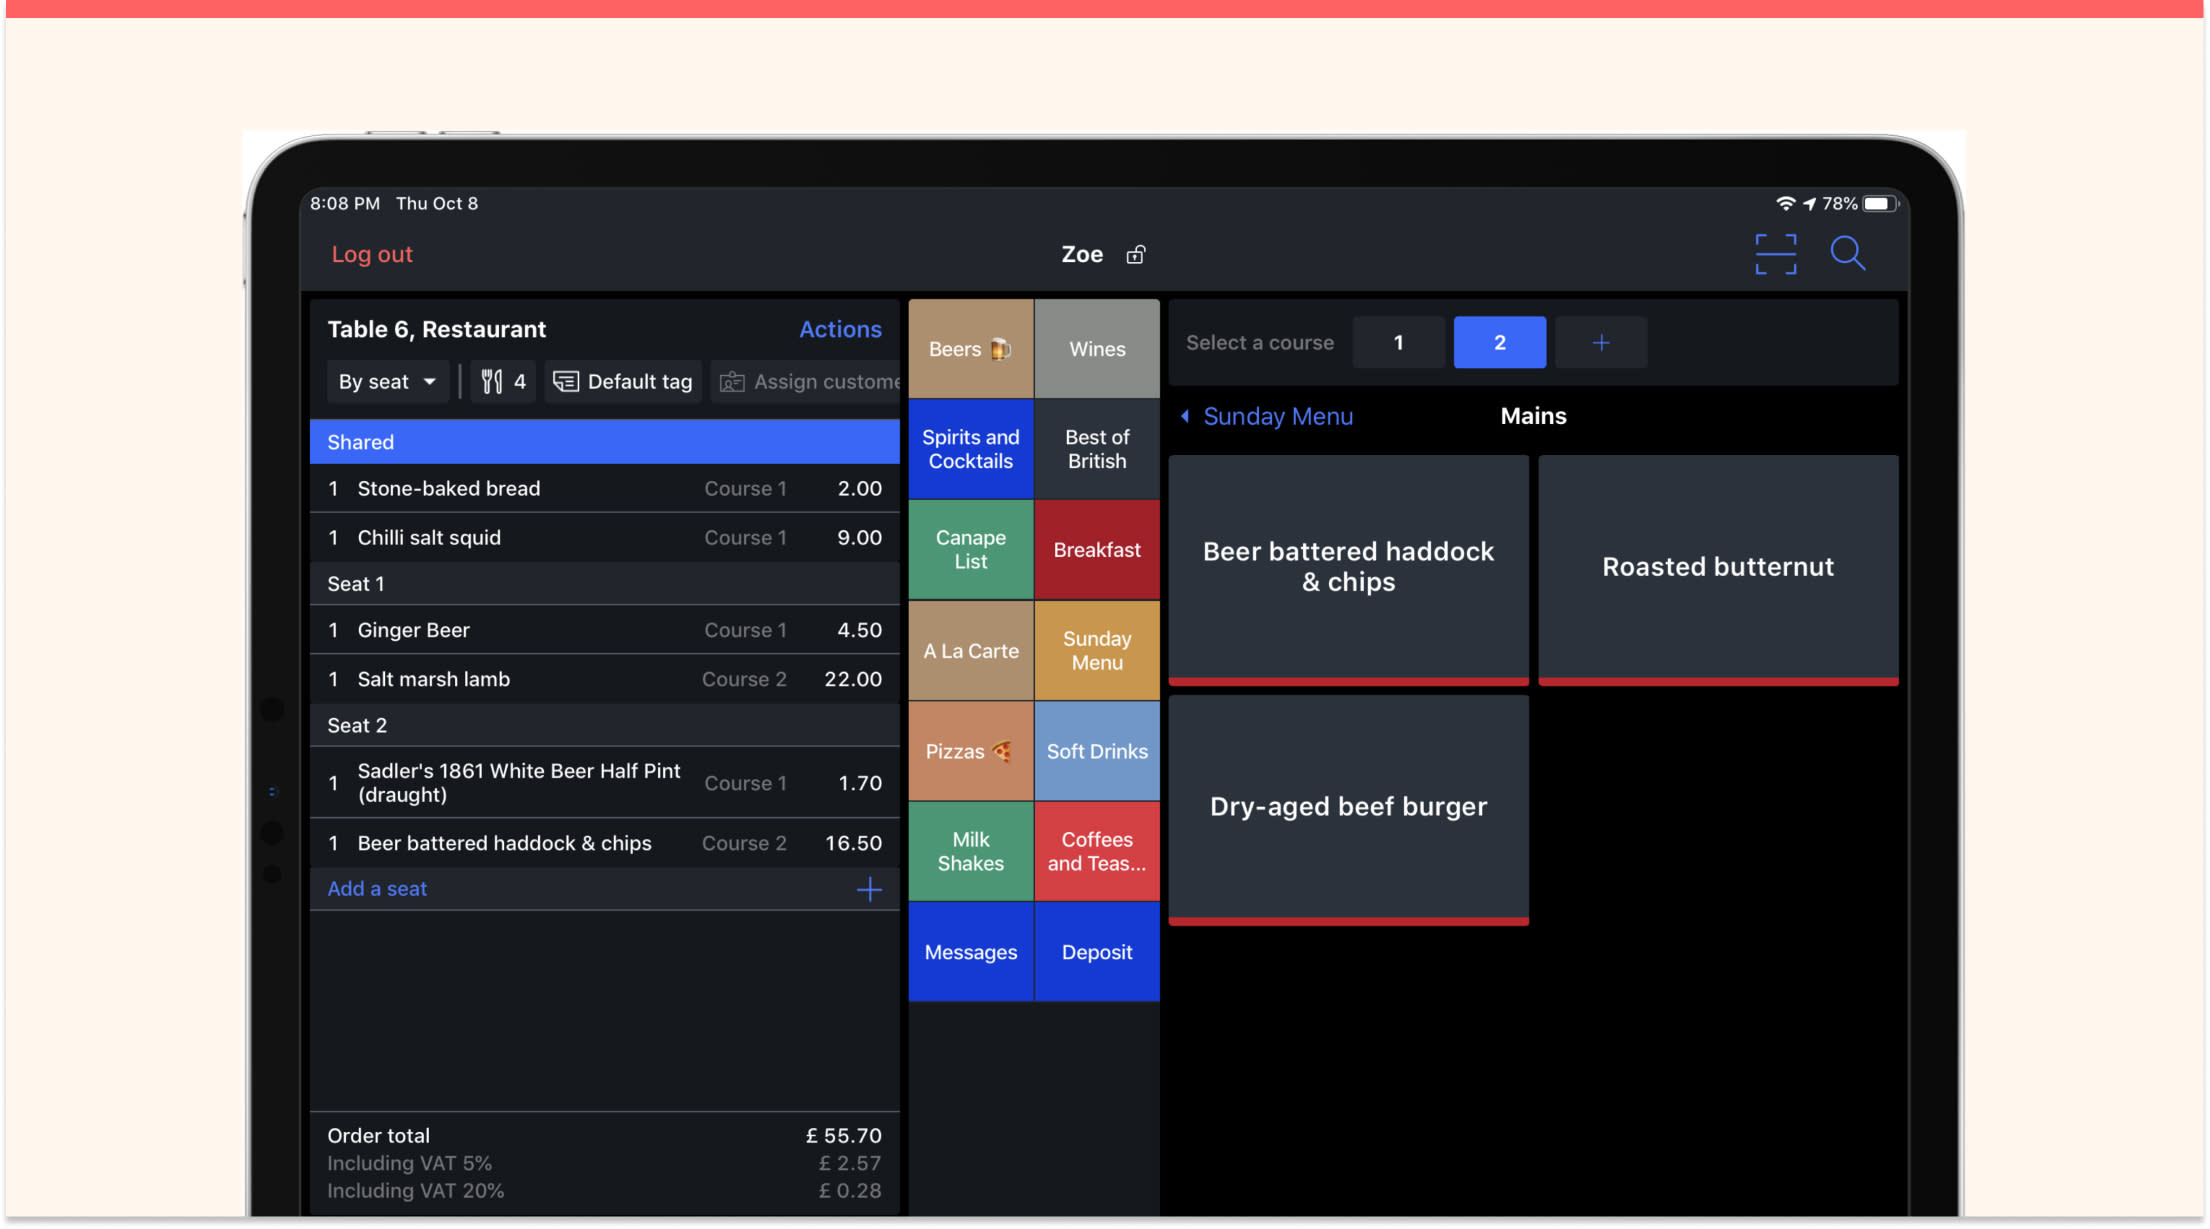Add a new course with plus button
This screenshot has width=2210, height=1229.
pyautogui.click(x=1600, y=343)
